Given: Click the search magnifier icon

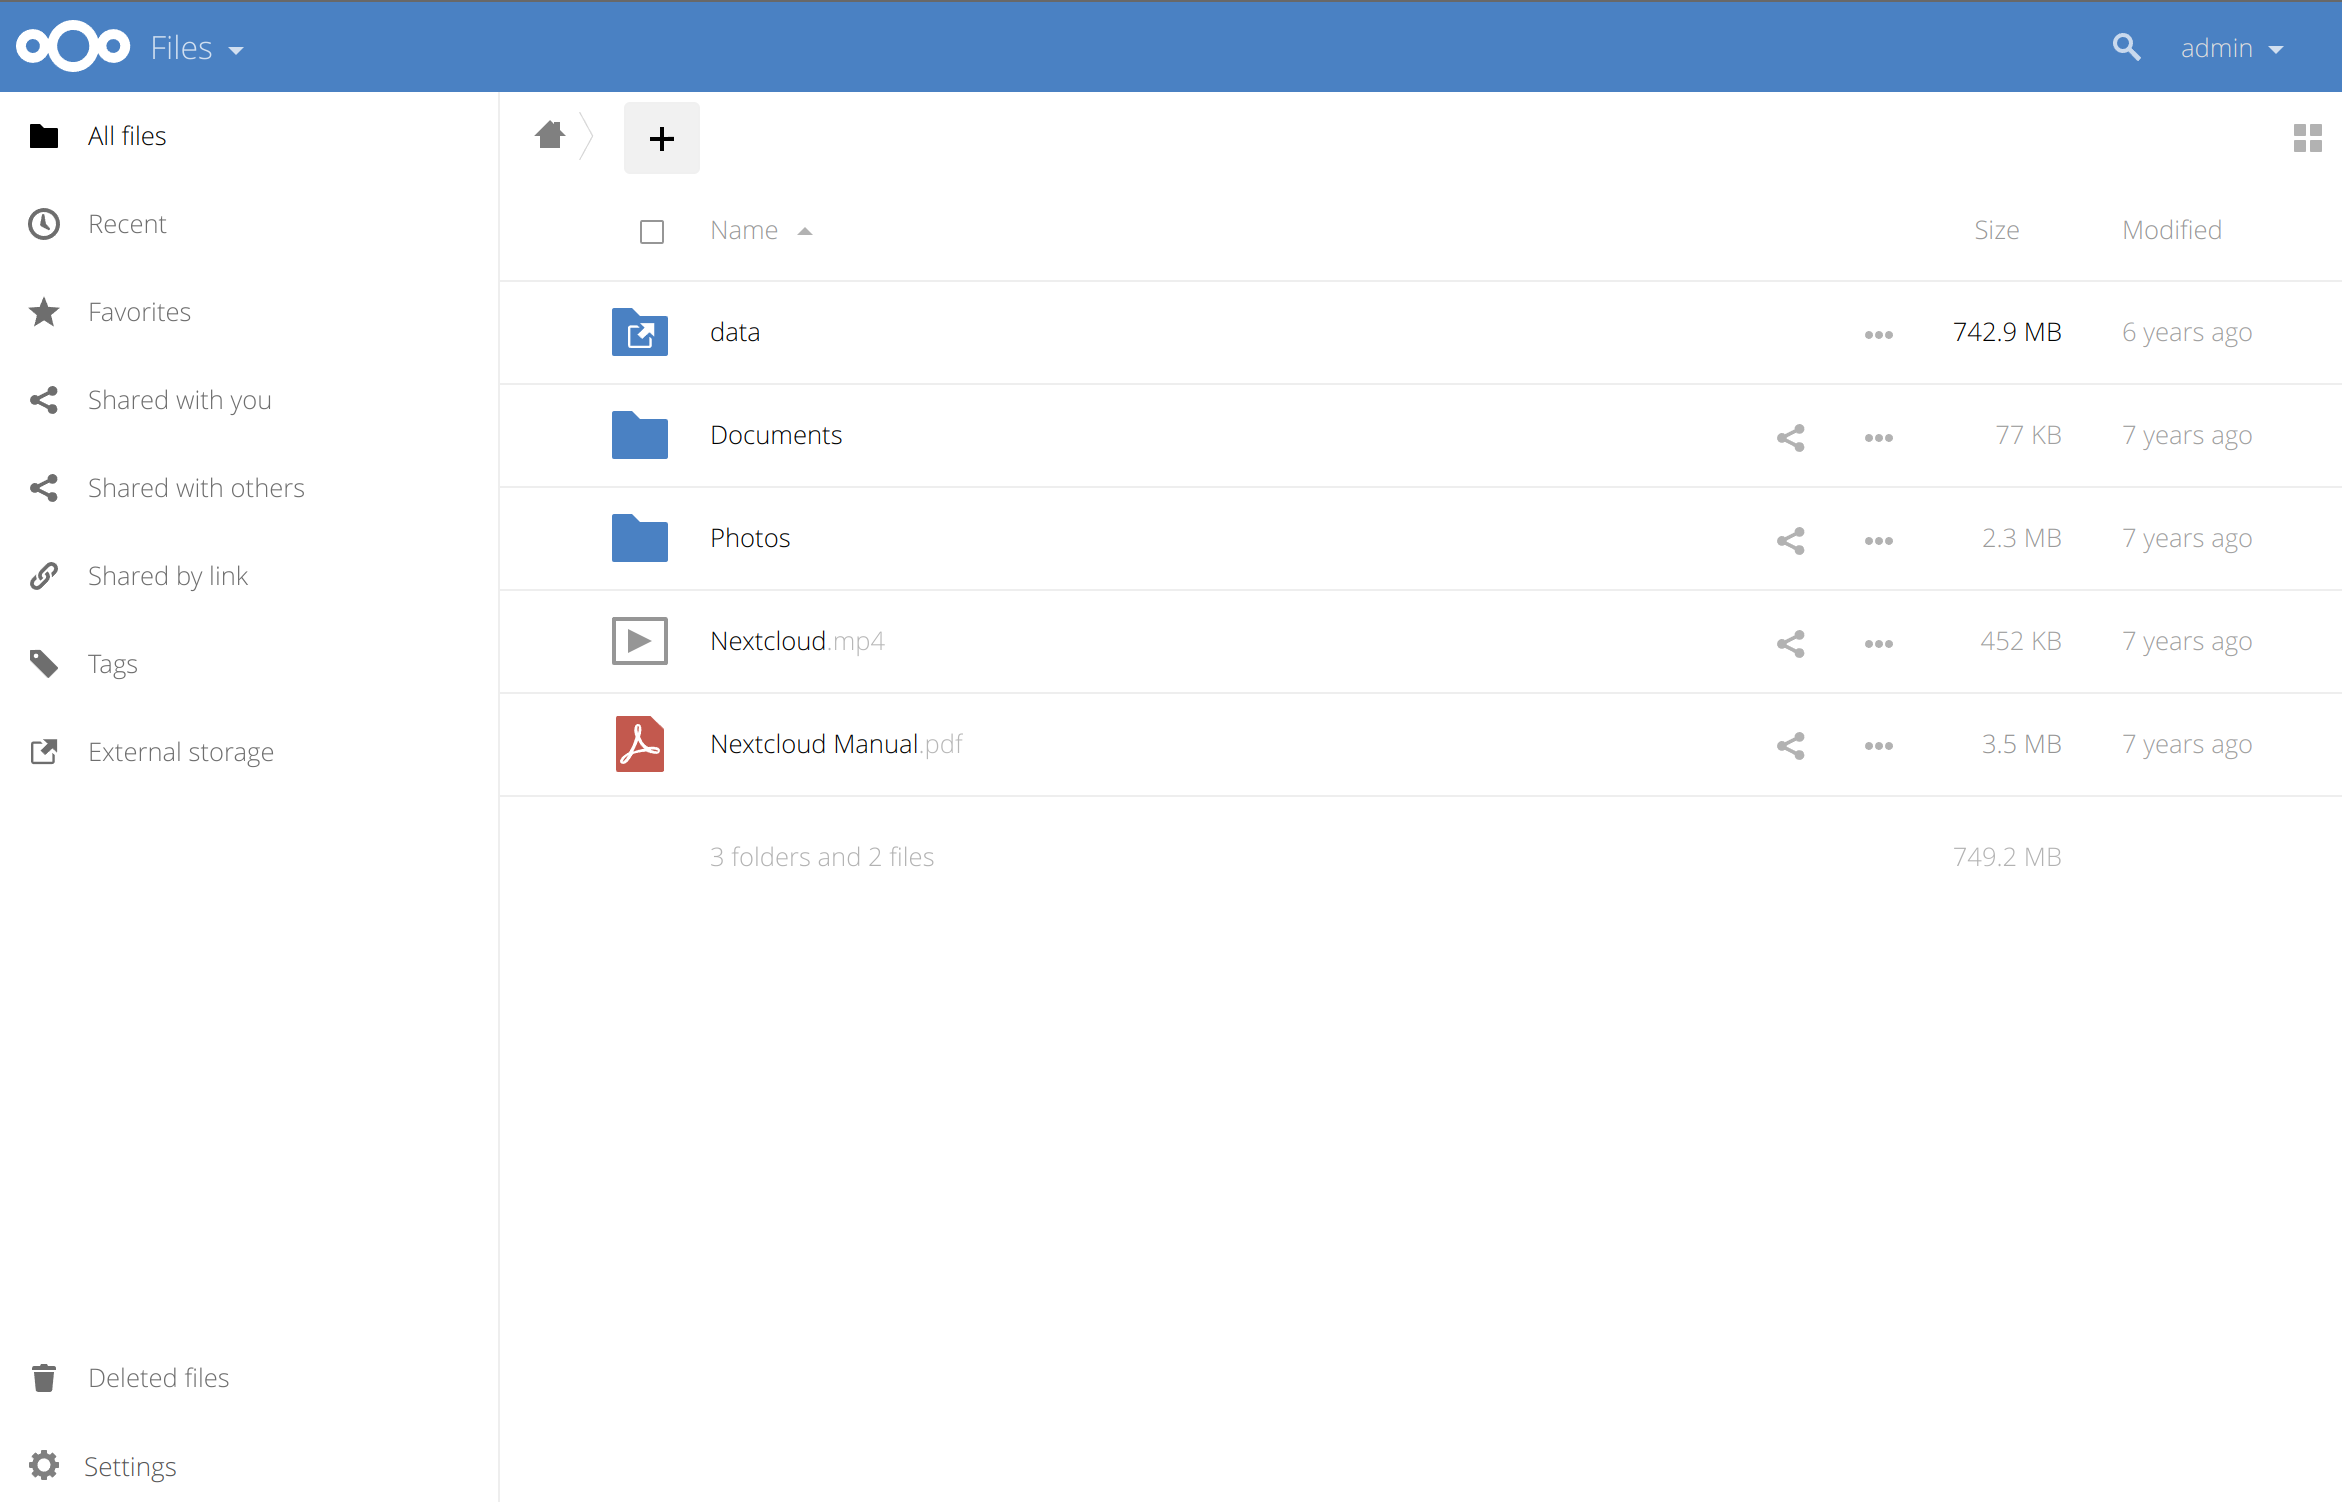Looking at the screenshot, I should pyautogui.click(x=2126, y=47).
